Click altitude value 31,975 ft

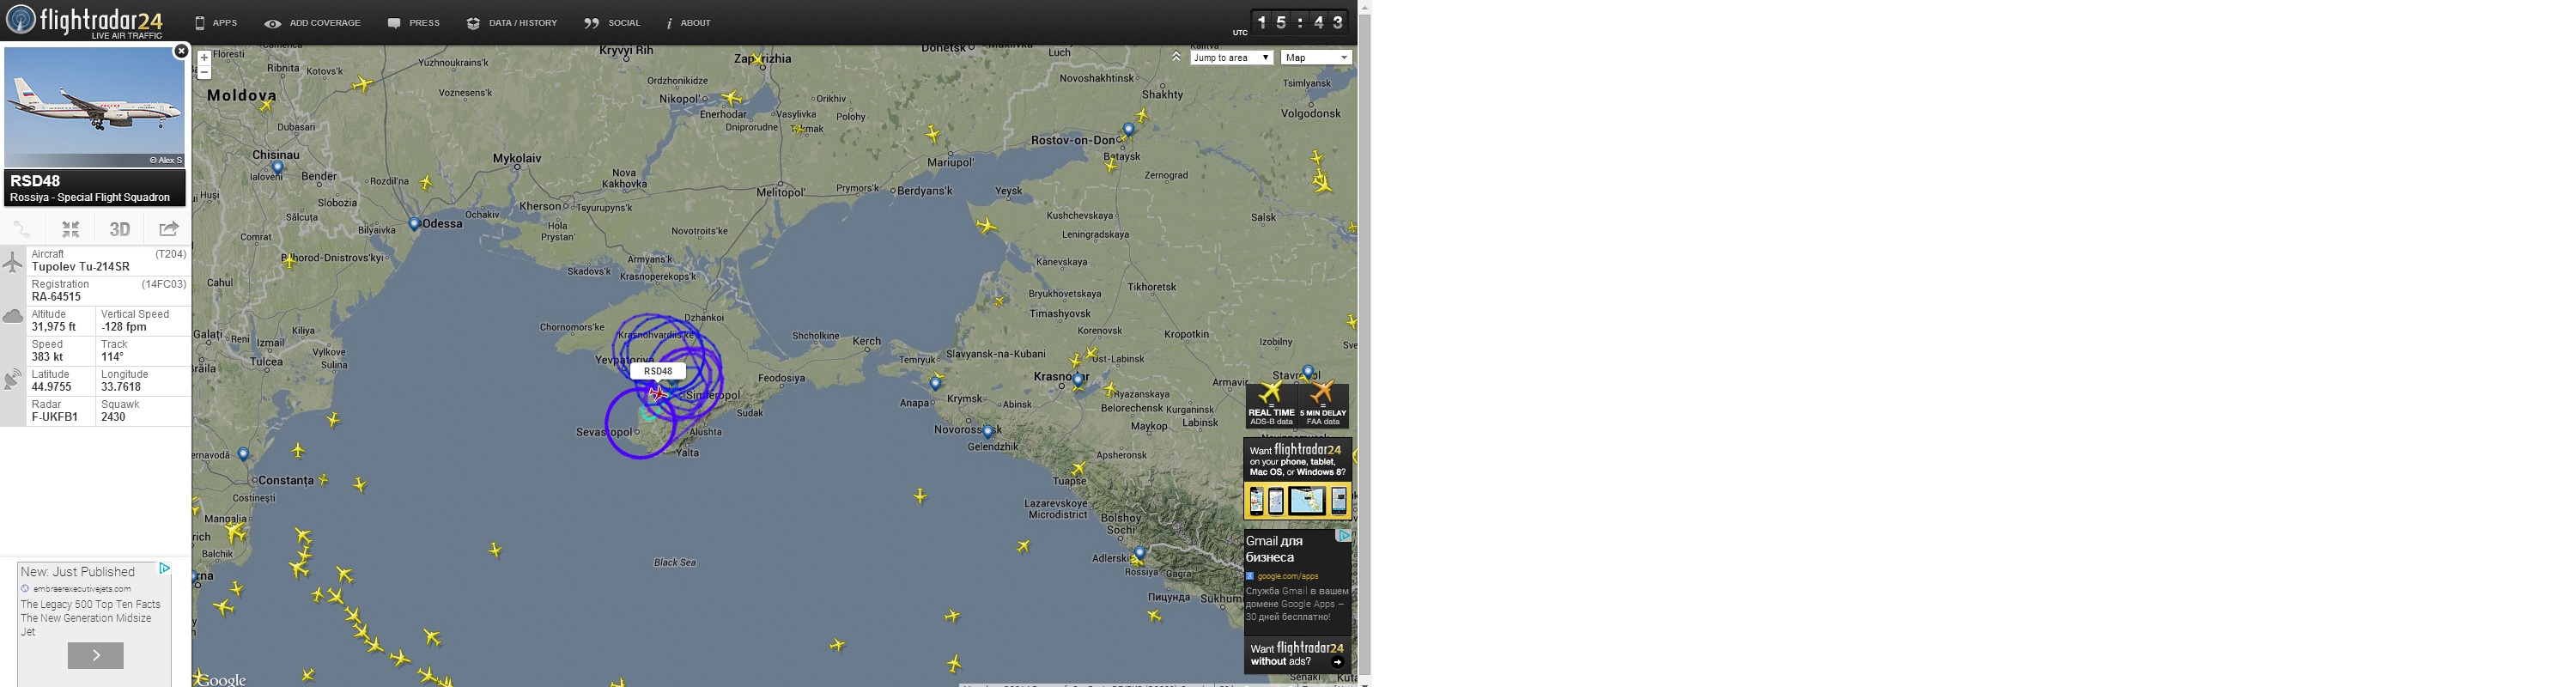point(54,327)
